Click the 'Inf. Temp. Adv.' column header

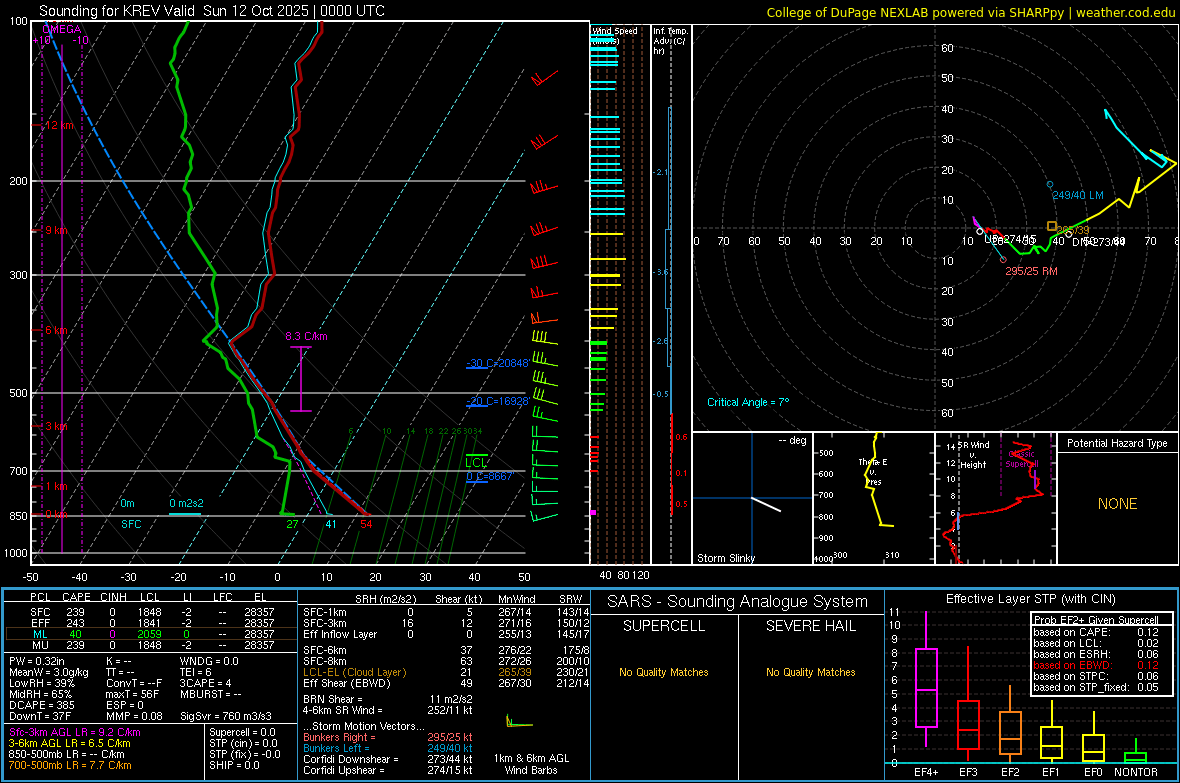pos(669,41)
